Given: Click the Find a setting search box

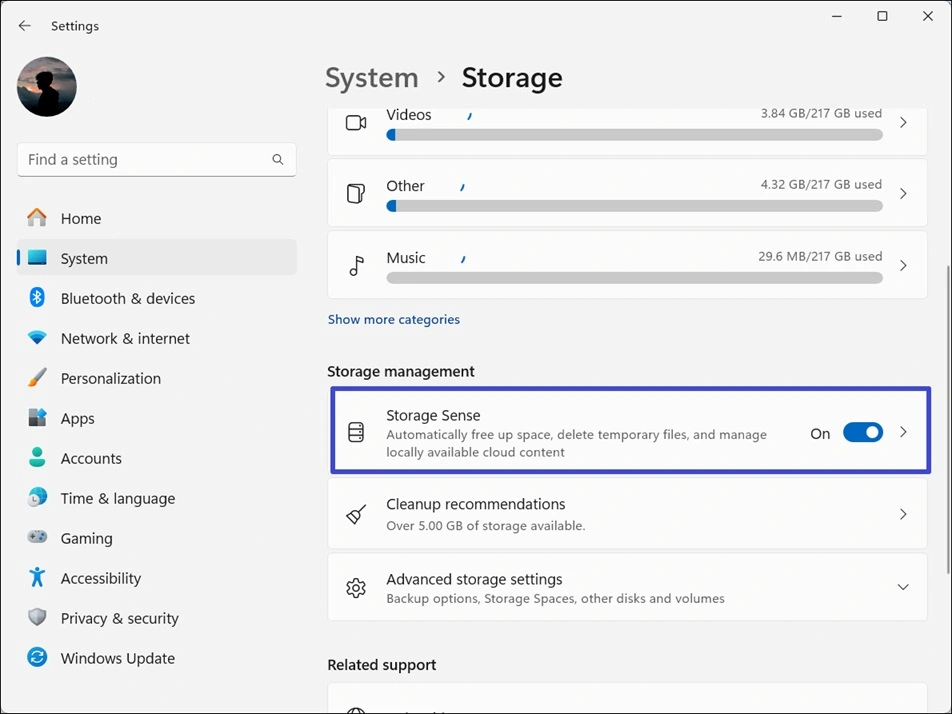Looking at the screenshot, I should click(x=145, y=160).
